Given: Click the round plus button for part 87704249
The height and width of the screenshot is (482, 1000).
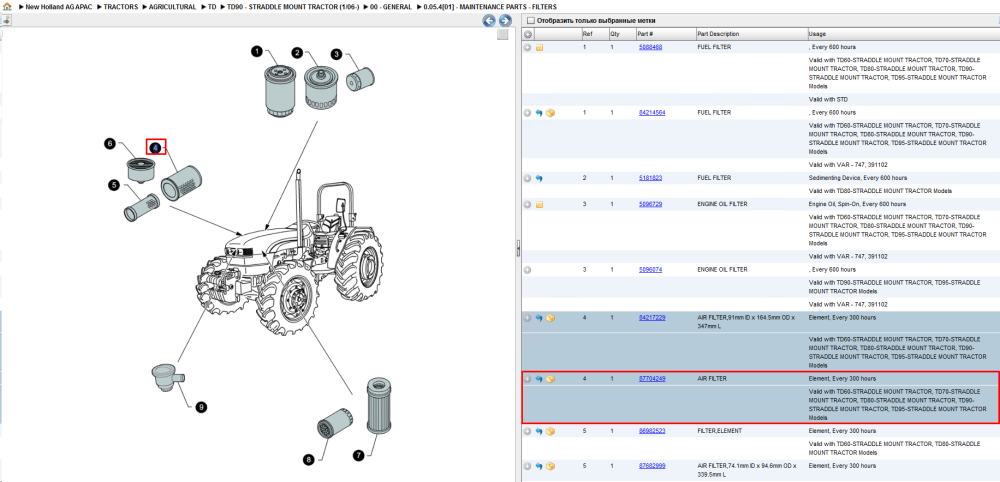Looking at the screenshot, I should point(527,379).
